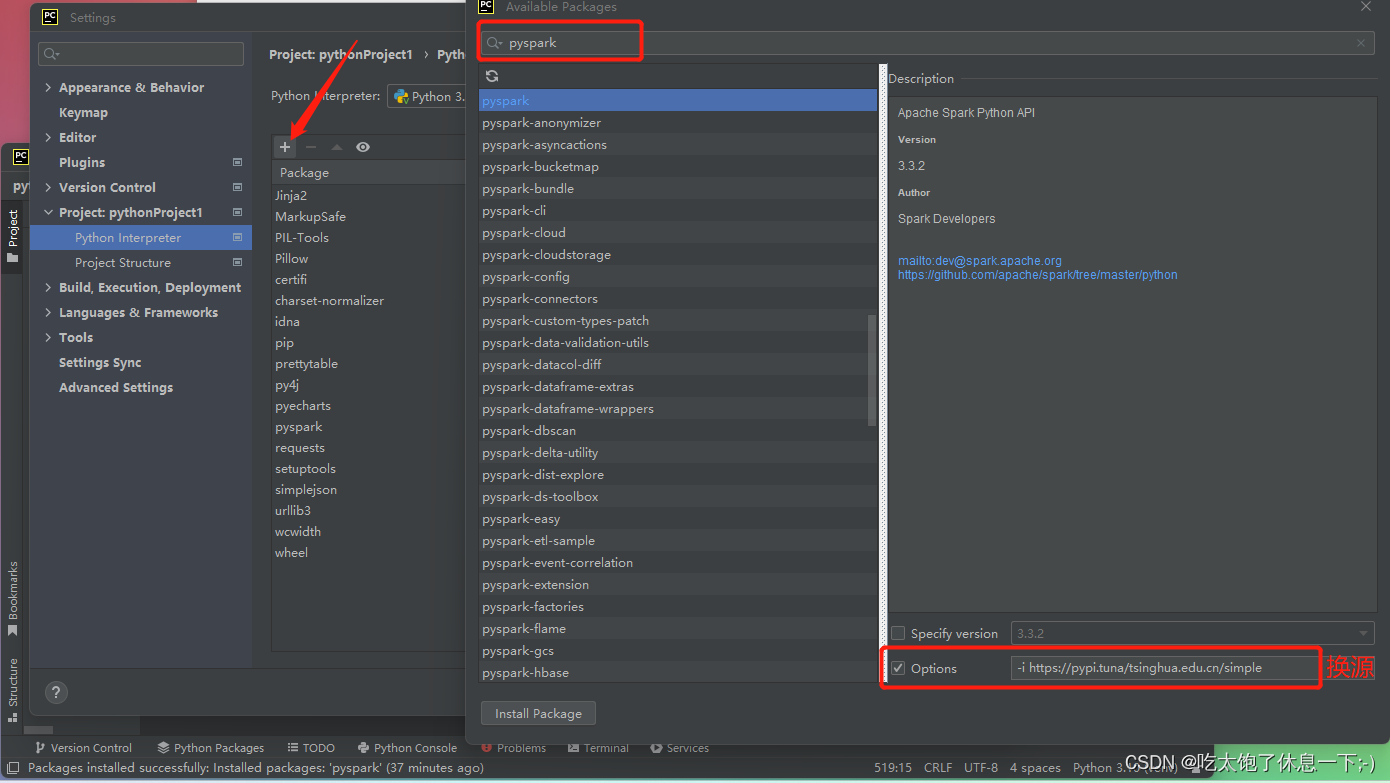
Task: Select pyecharts in installed packages list
Action: [x=370, y=406]
